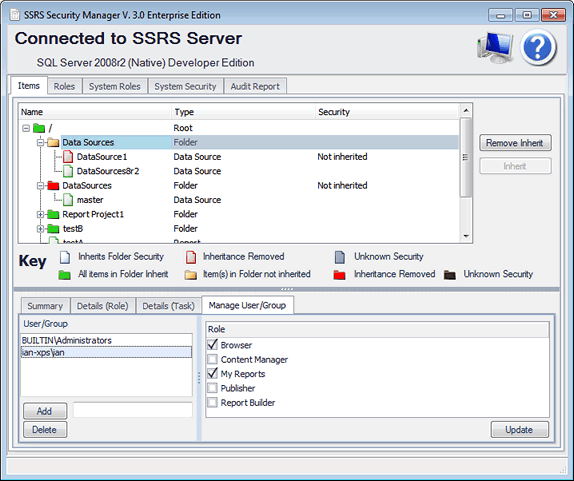The image size is (574, 481).
Task: Click the items tree scrollbar thumb
Action: [x=466, y=157]
